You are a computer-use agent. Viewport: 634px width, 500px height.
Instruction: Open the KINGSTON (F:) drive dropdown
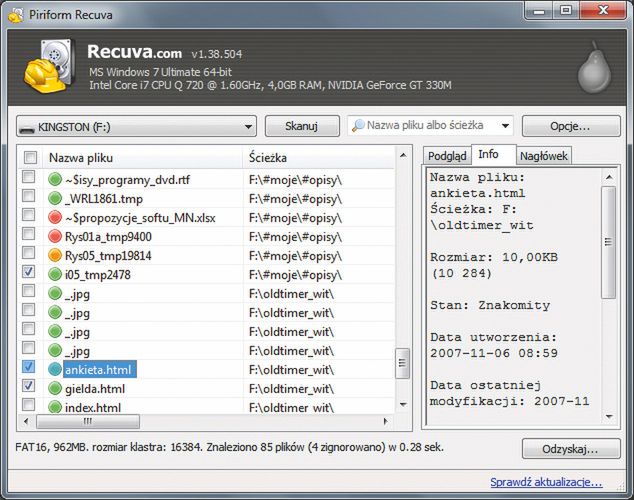pos(136,127)
